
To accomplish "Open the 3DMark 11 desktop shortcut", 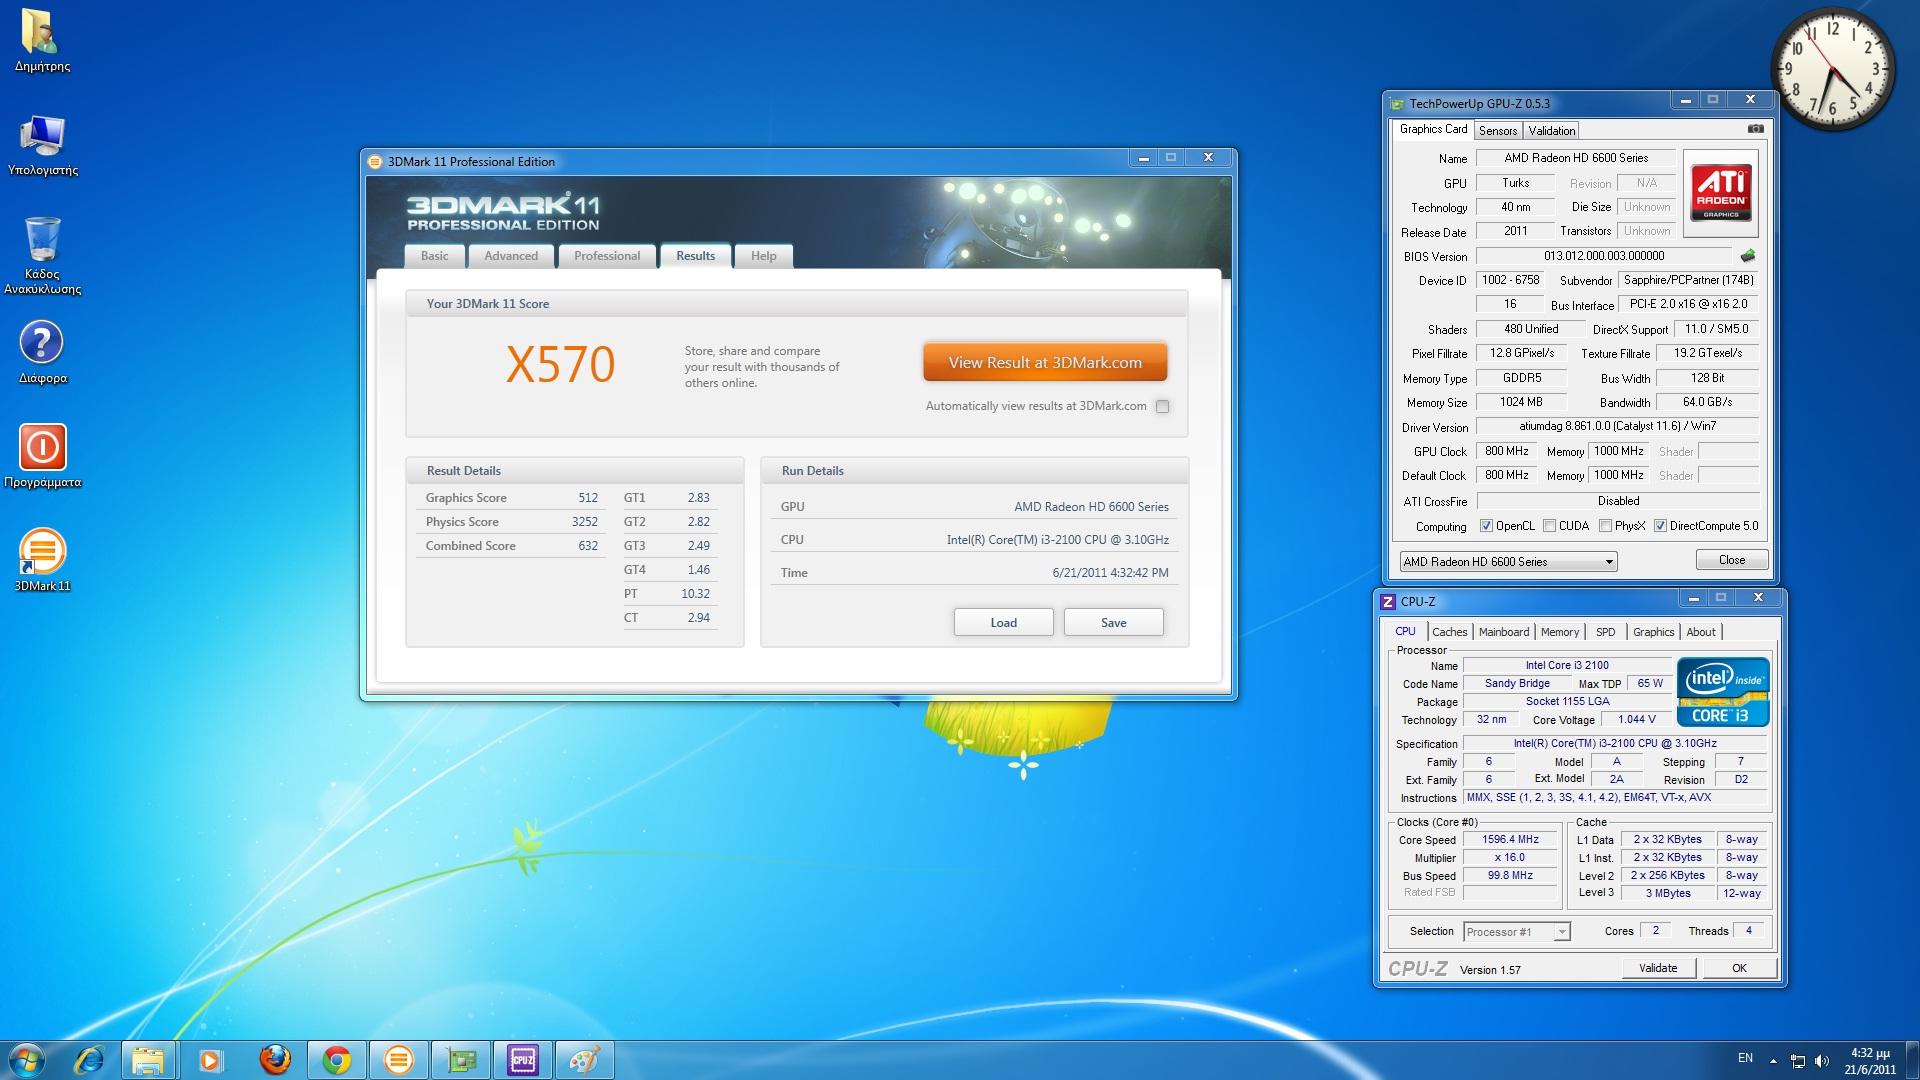I will [42, 560].
